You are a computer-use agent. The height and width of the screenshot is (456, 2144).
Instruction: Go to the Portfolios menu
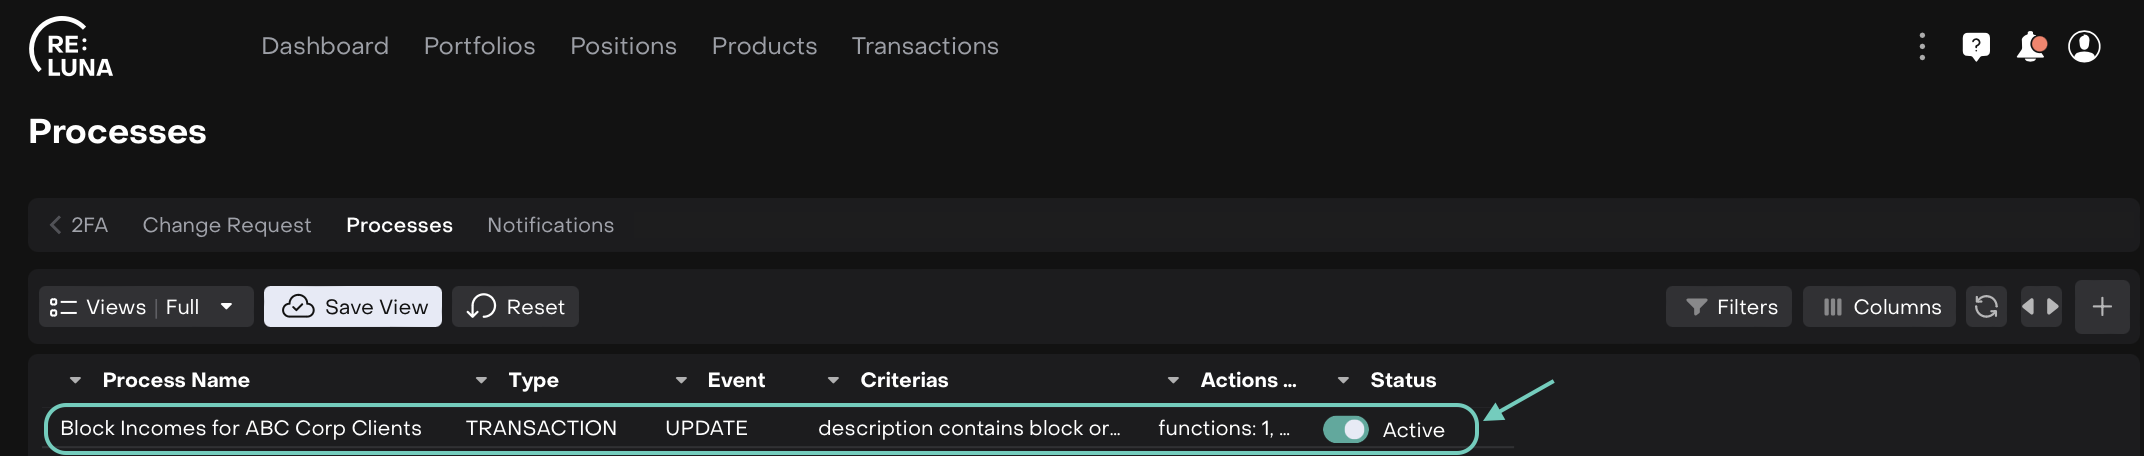(x=479, y=46)
